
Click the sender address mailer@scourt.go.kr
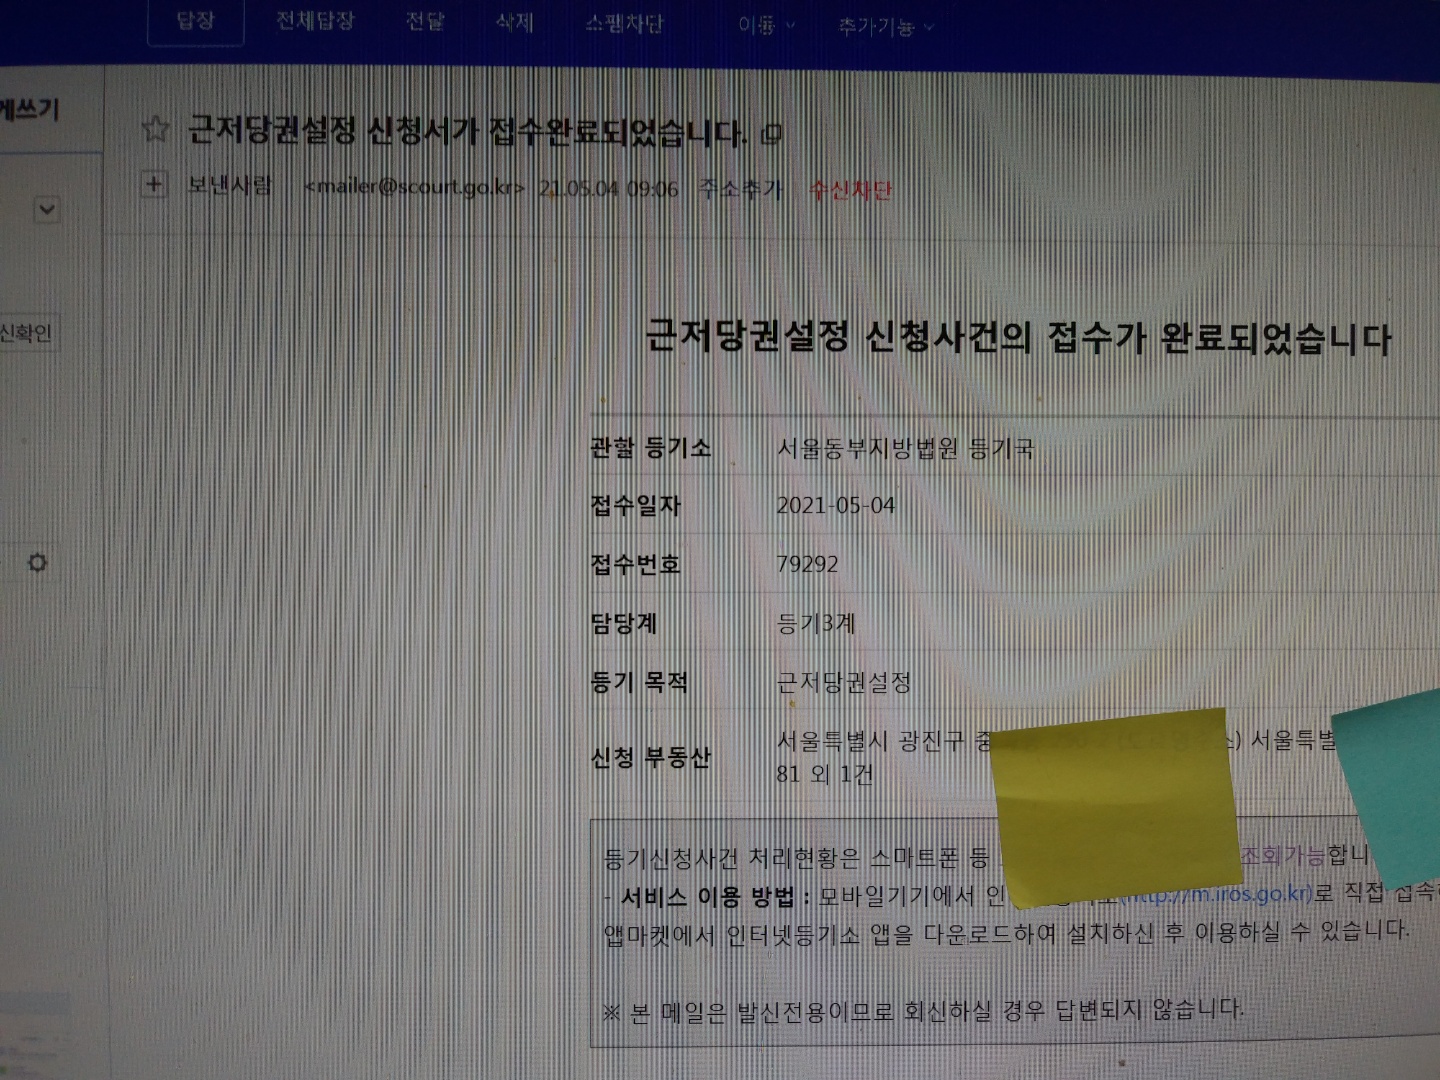(414, 187)
